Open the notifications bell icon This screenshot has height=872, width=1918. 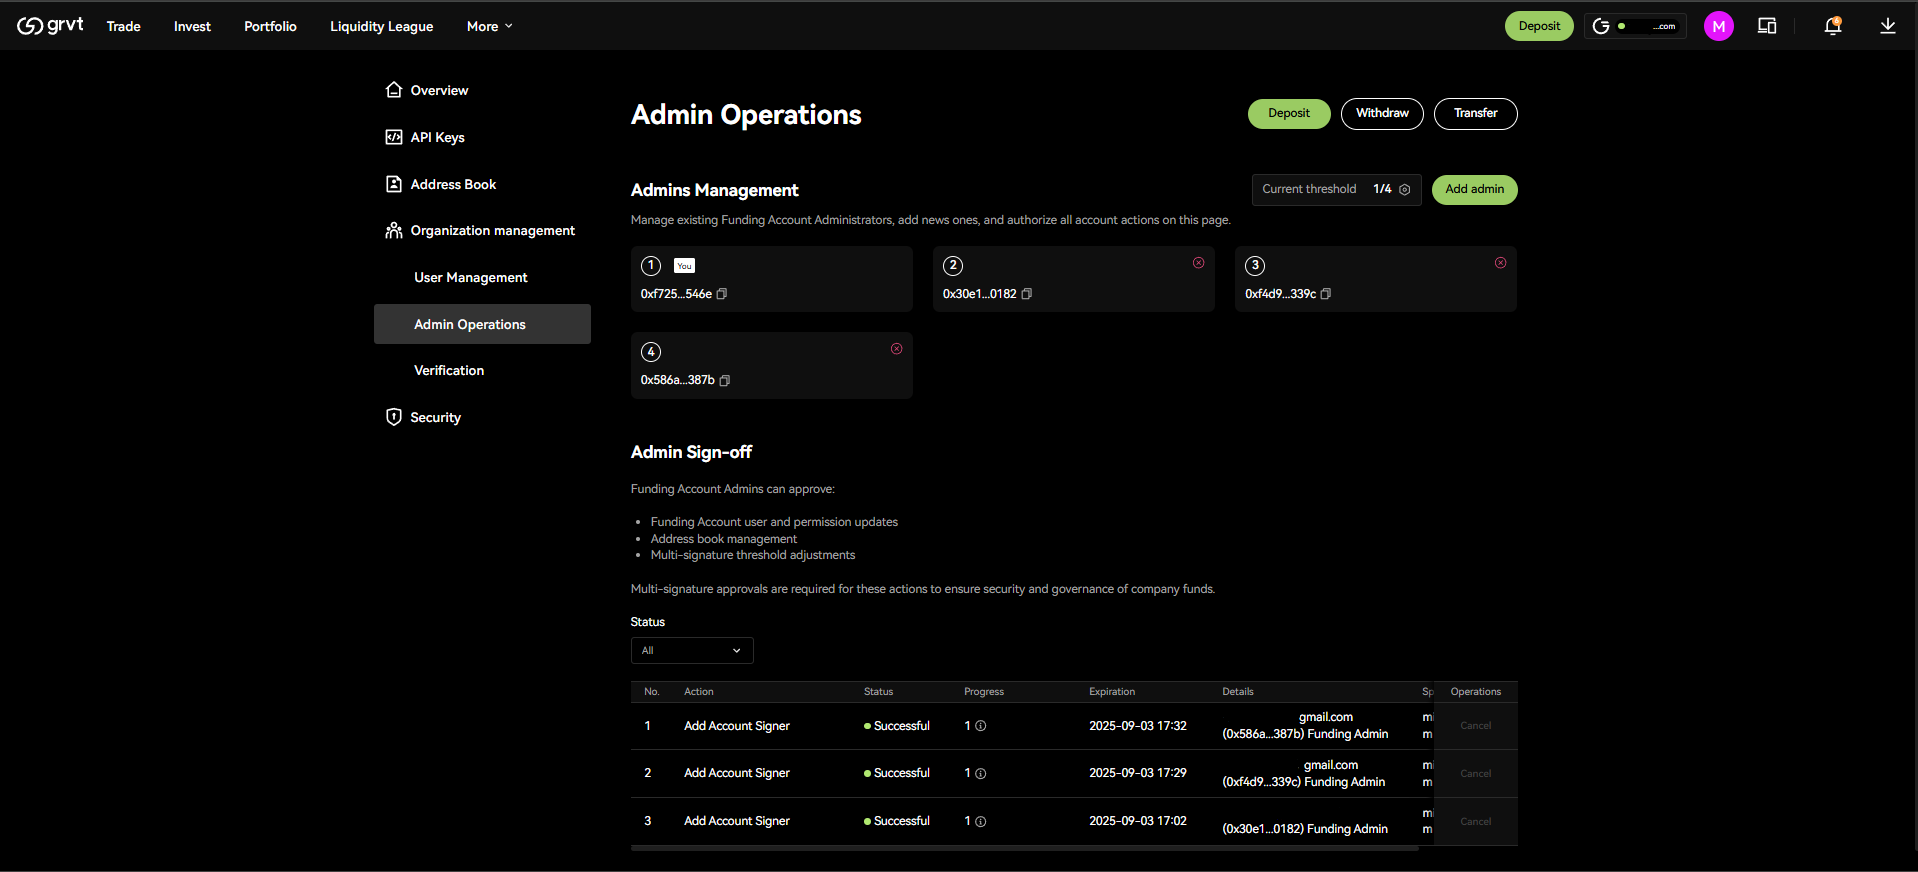pos(1832,26)
